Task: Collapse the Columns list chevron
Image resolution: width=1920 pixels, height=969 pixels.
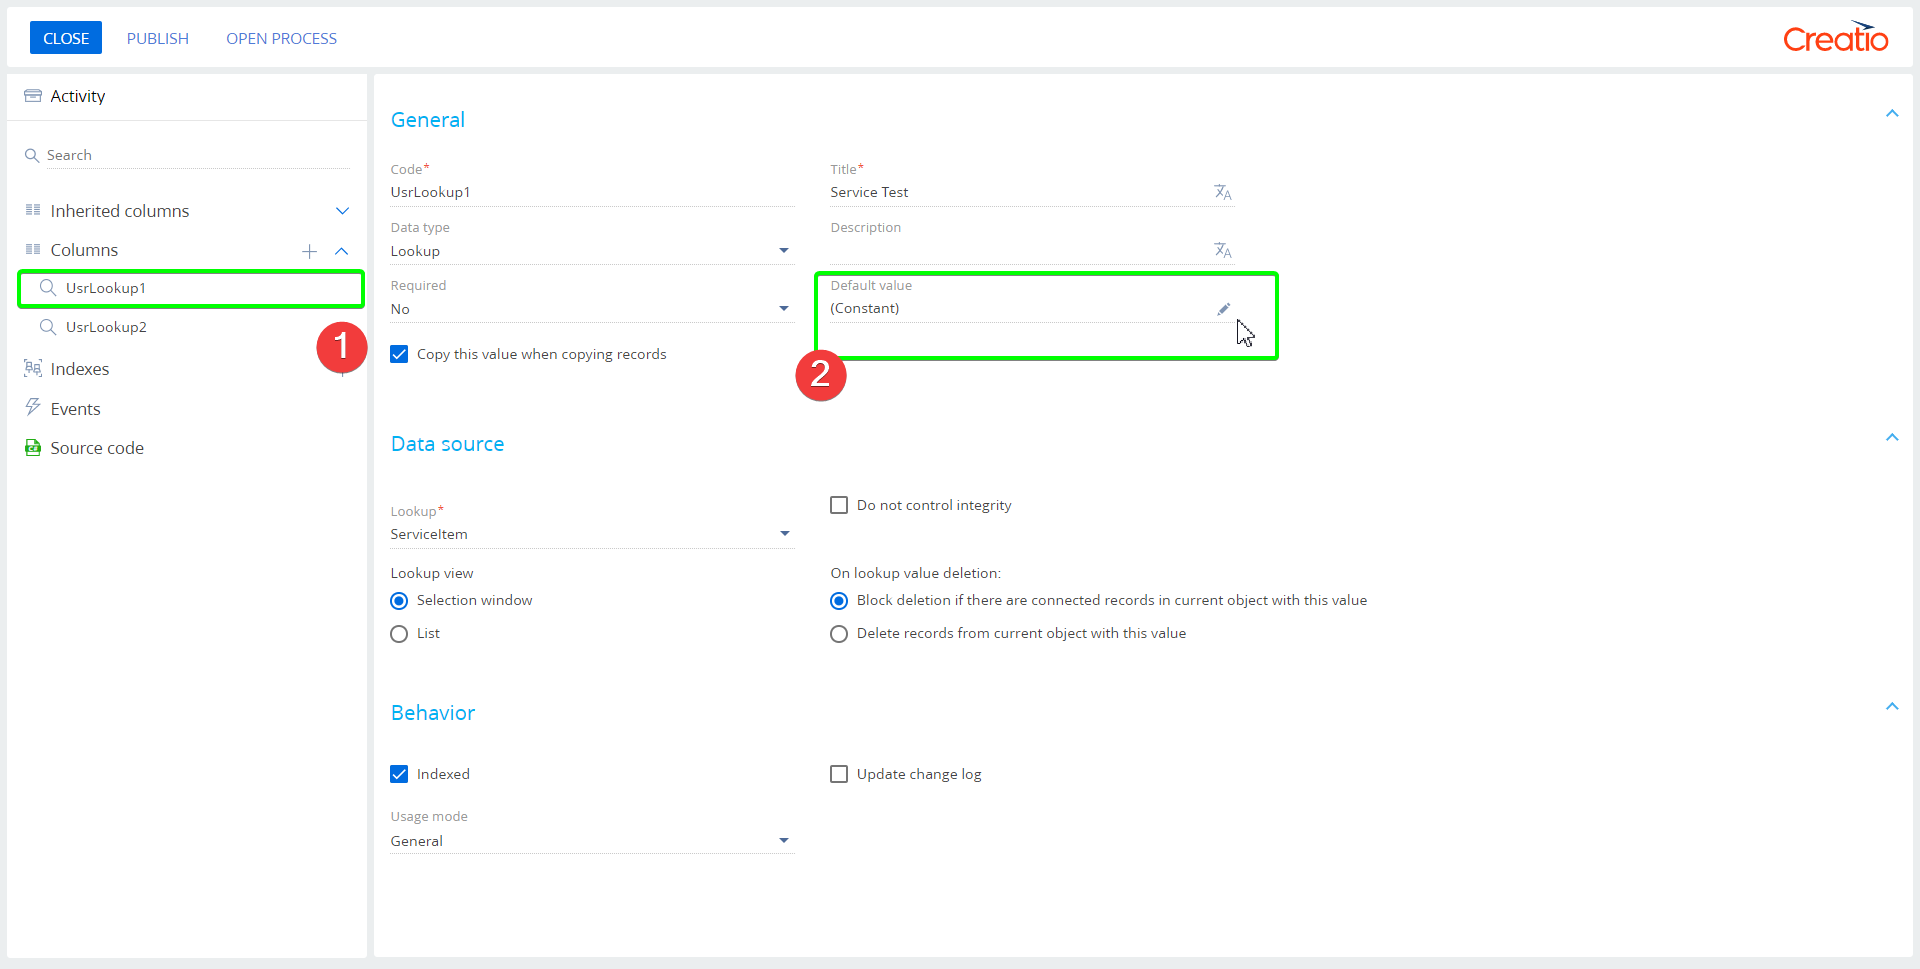Action: (342, 251)
